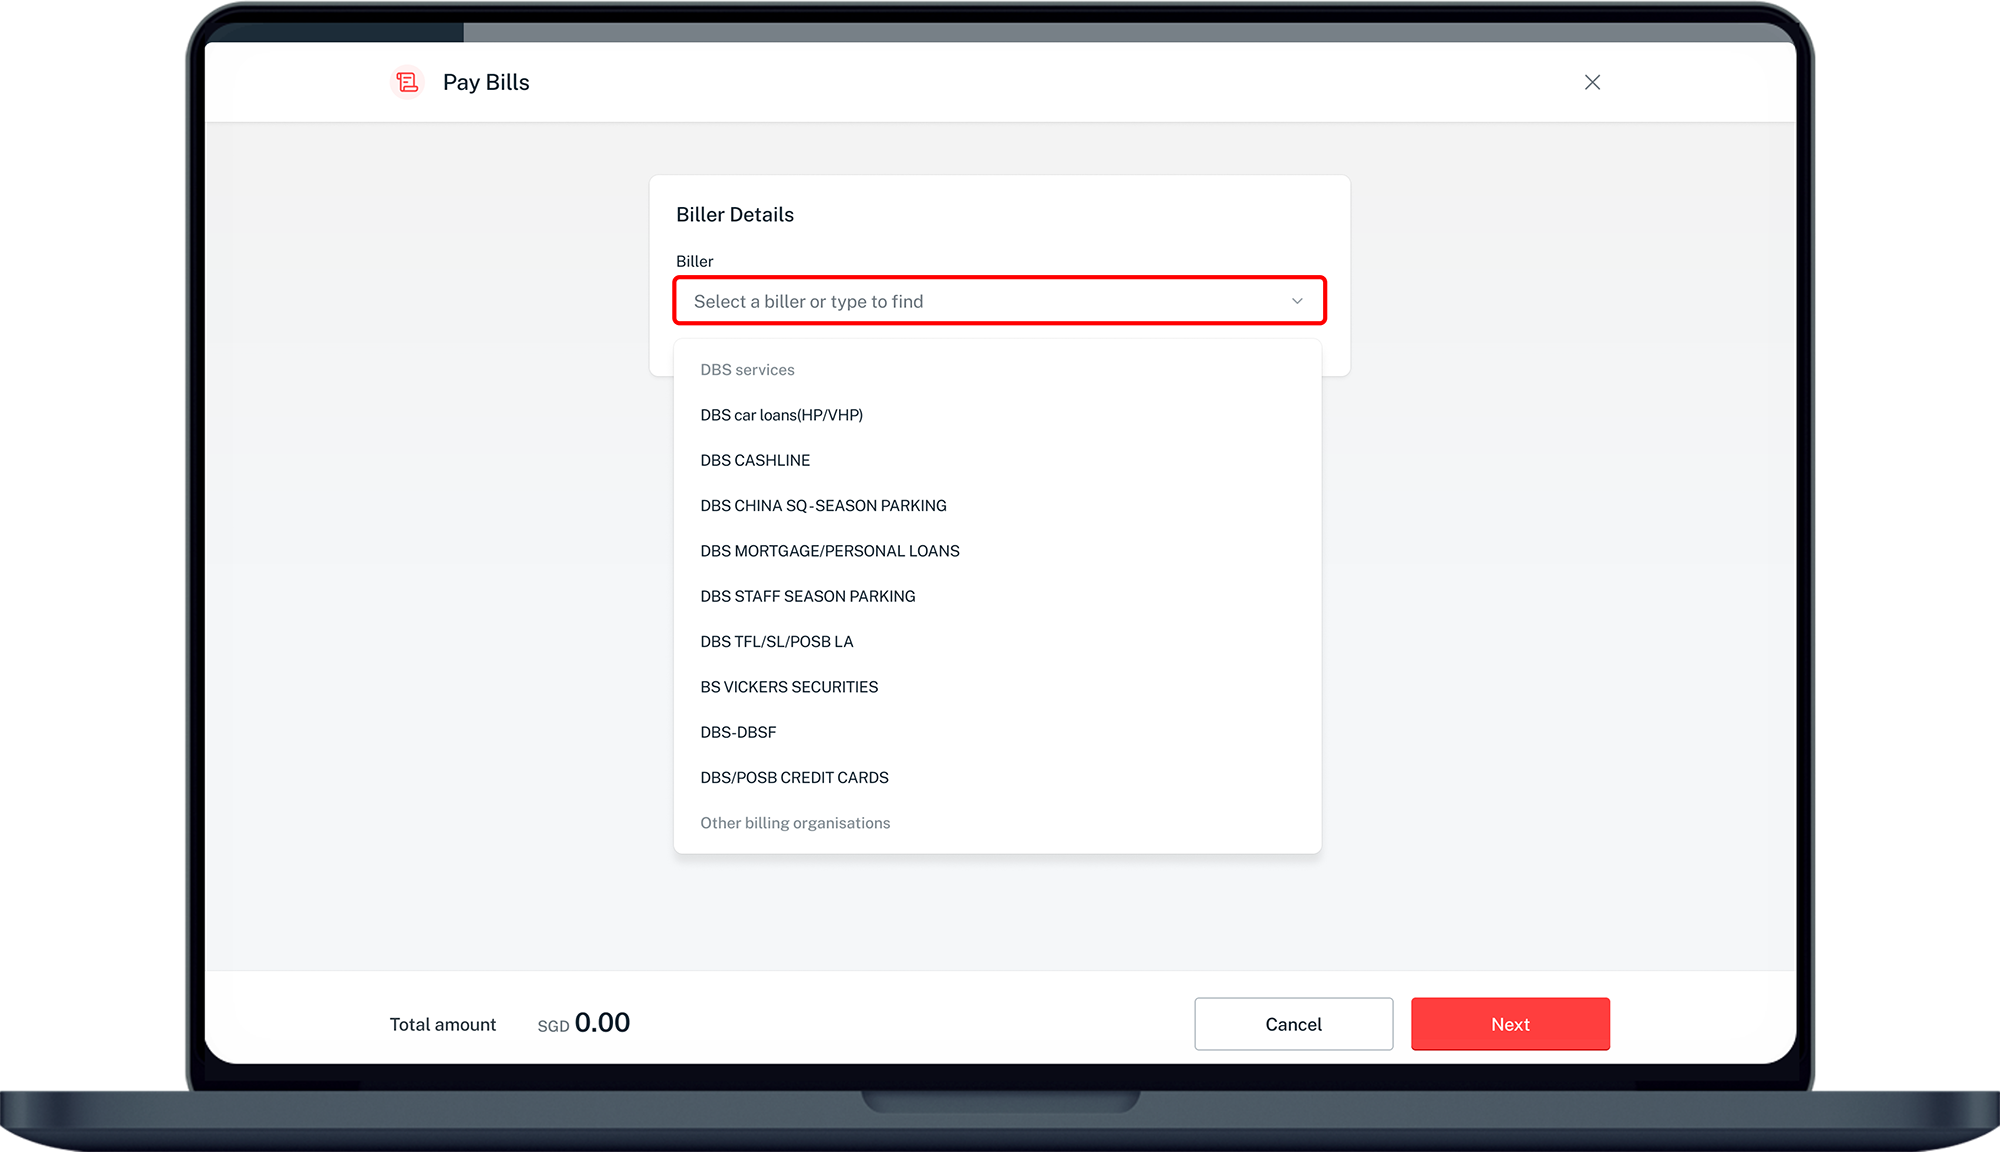This screenshot has height=1152, width=2000.
Task: Select DBS/POSB CREDIT CARDS
Action: pos(795,777)
